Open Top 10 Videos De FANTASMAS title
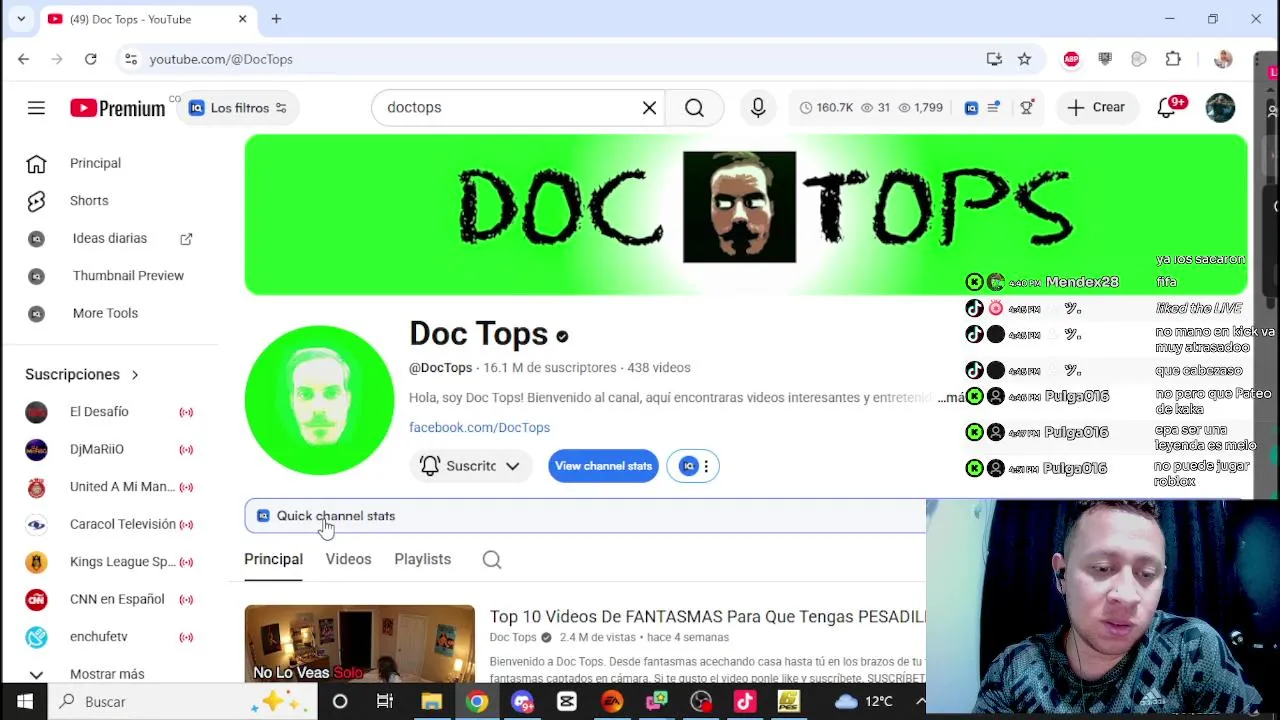 pyautogui.click(x=707, y=617)
